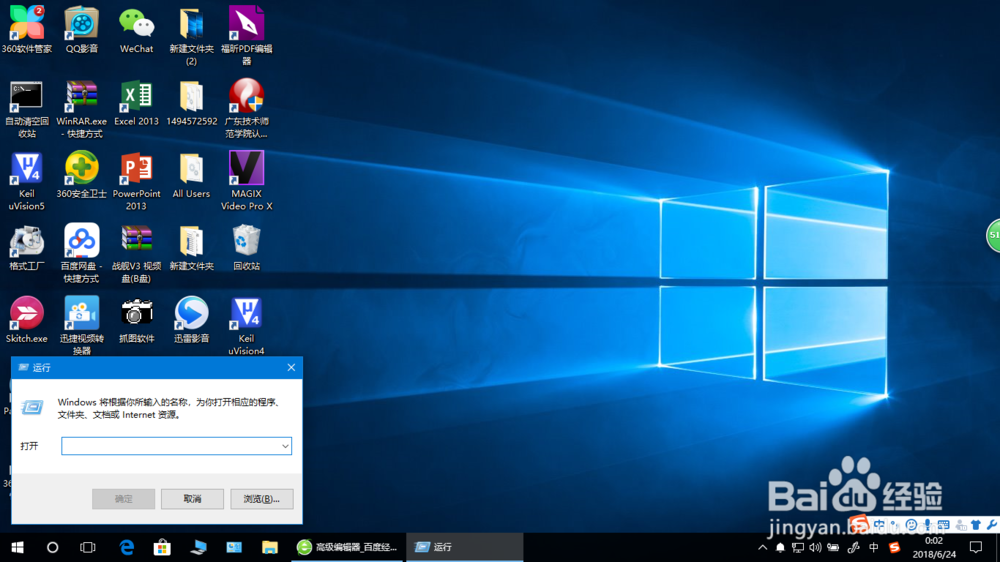1000x562 pixels.
Task: Click the 确定 button in the Run dialog
Action: point(123,499)
